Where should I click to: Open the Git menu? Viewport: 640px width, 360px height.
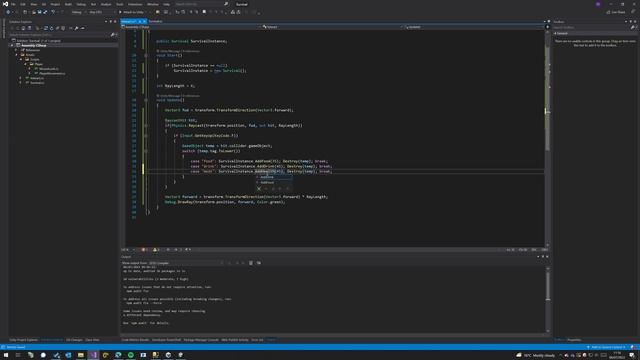(x=44, y=4)
